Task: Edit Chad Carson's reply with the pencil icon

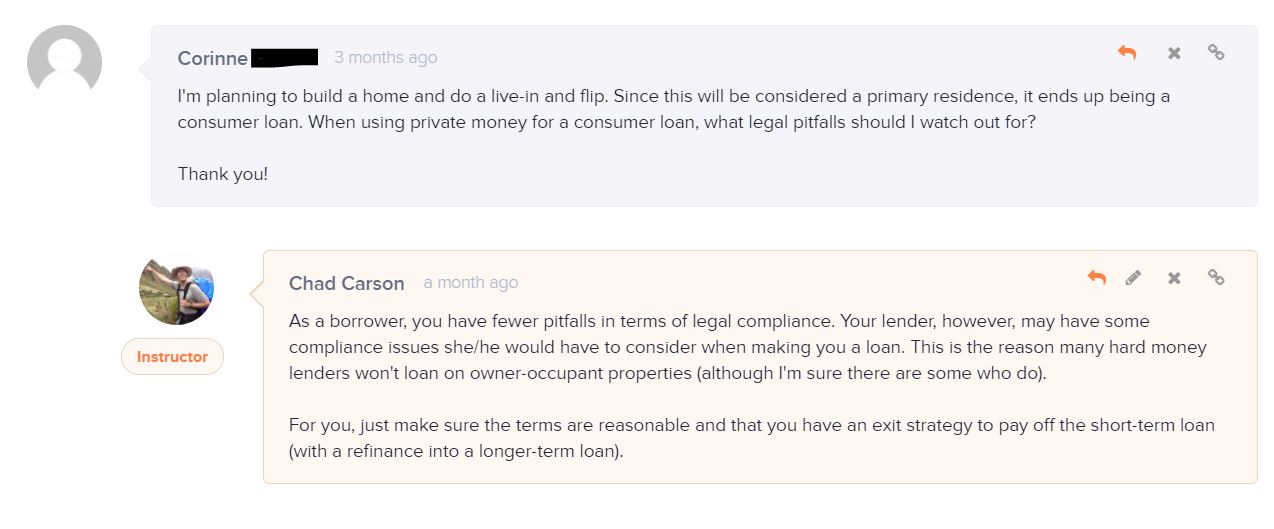Action: [x=1133, y=278]
